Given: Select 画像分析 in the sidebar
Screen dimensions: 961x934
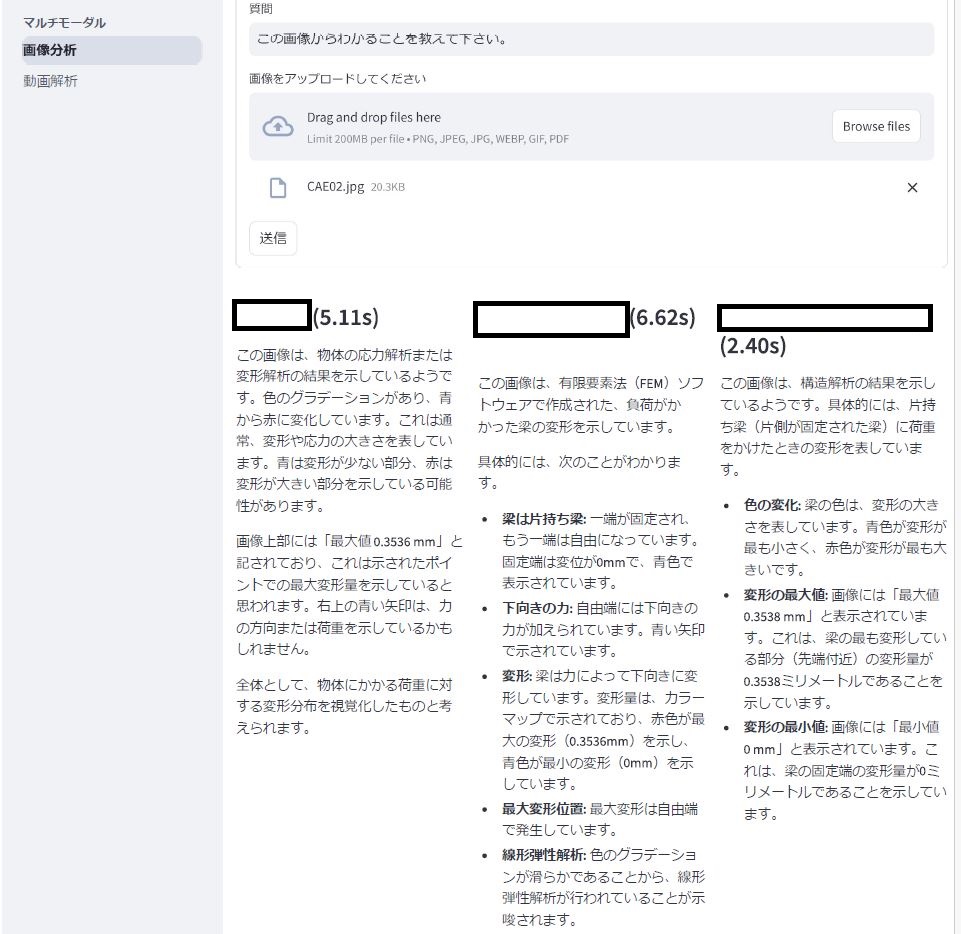Looking at the screenshot, I should (112, 50).
